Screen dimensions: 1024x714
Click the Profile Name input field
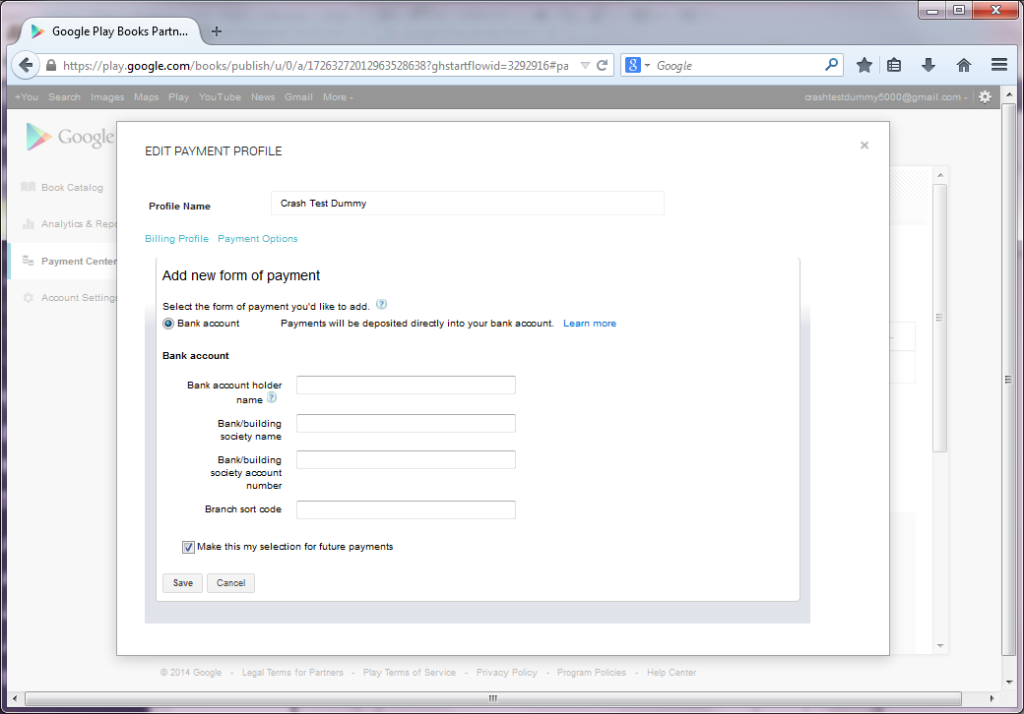[x=468, y=203]
